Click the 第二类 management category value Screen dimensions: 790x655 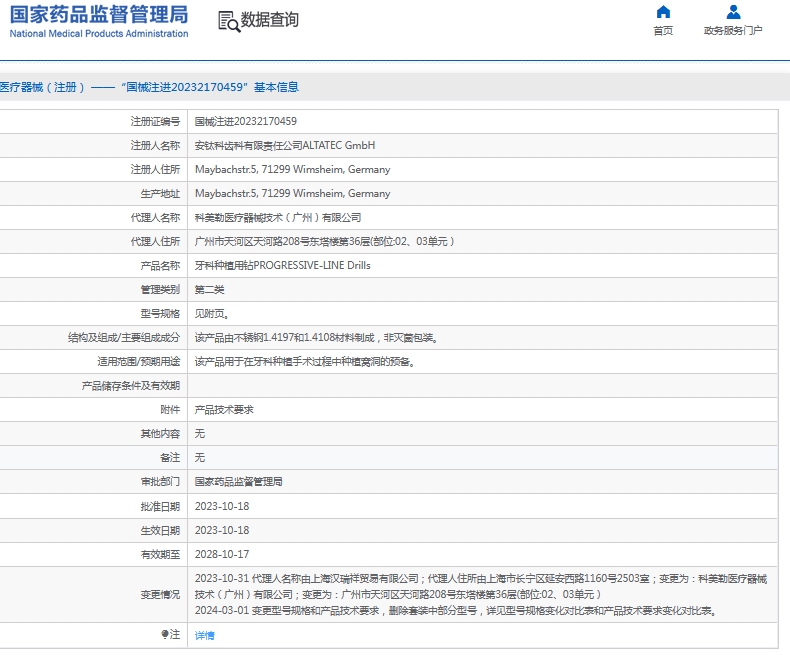210,290
